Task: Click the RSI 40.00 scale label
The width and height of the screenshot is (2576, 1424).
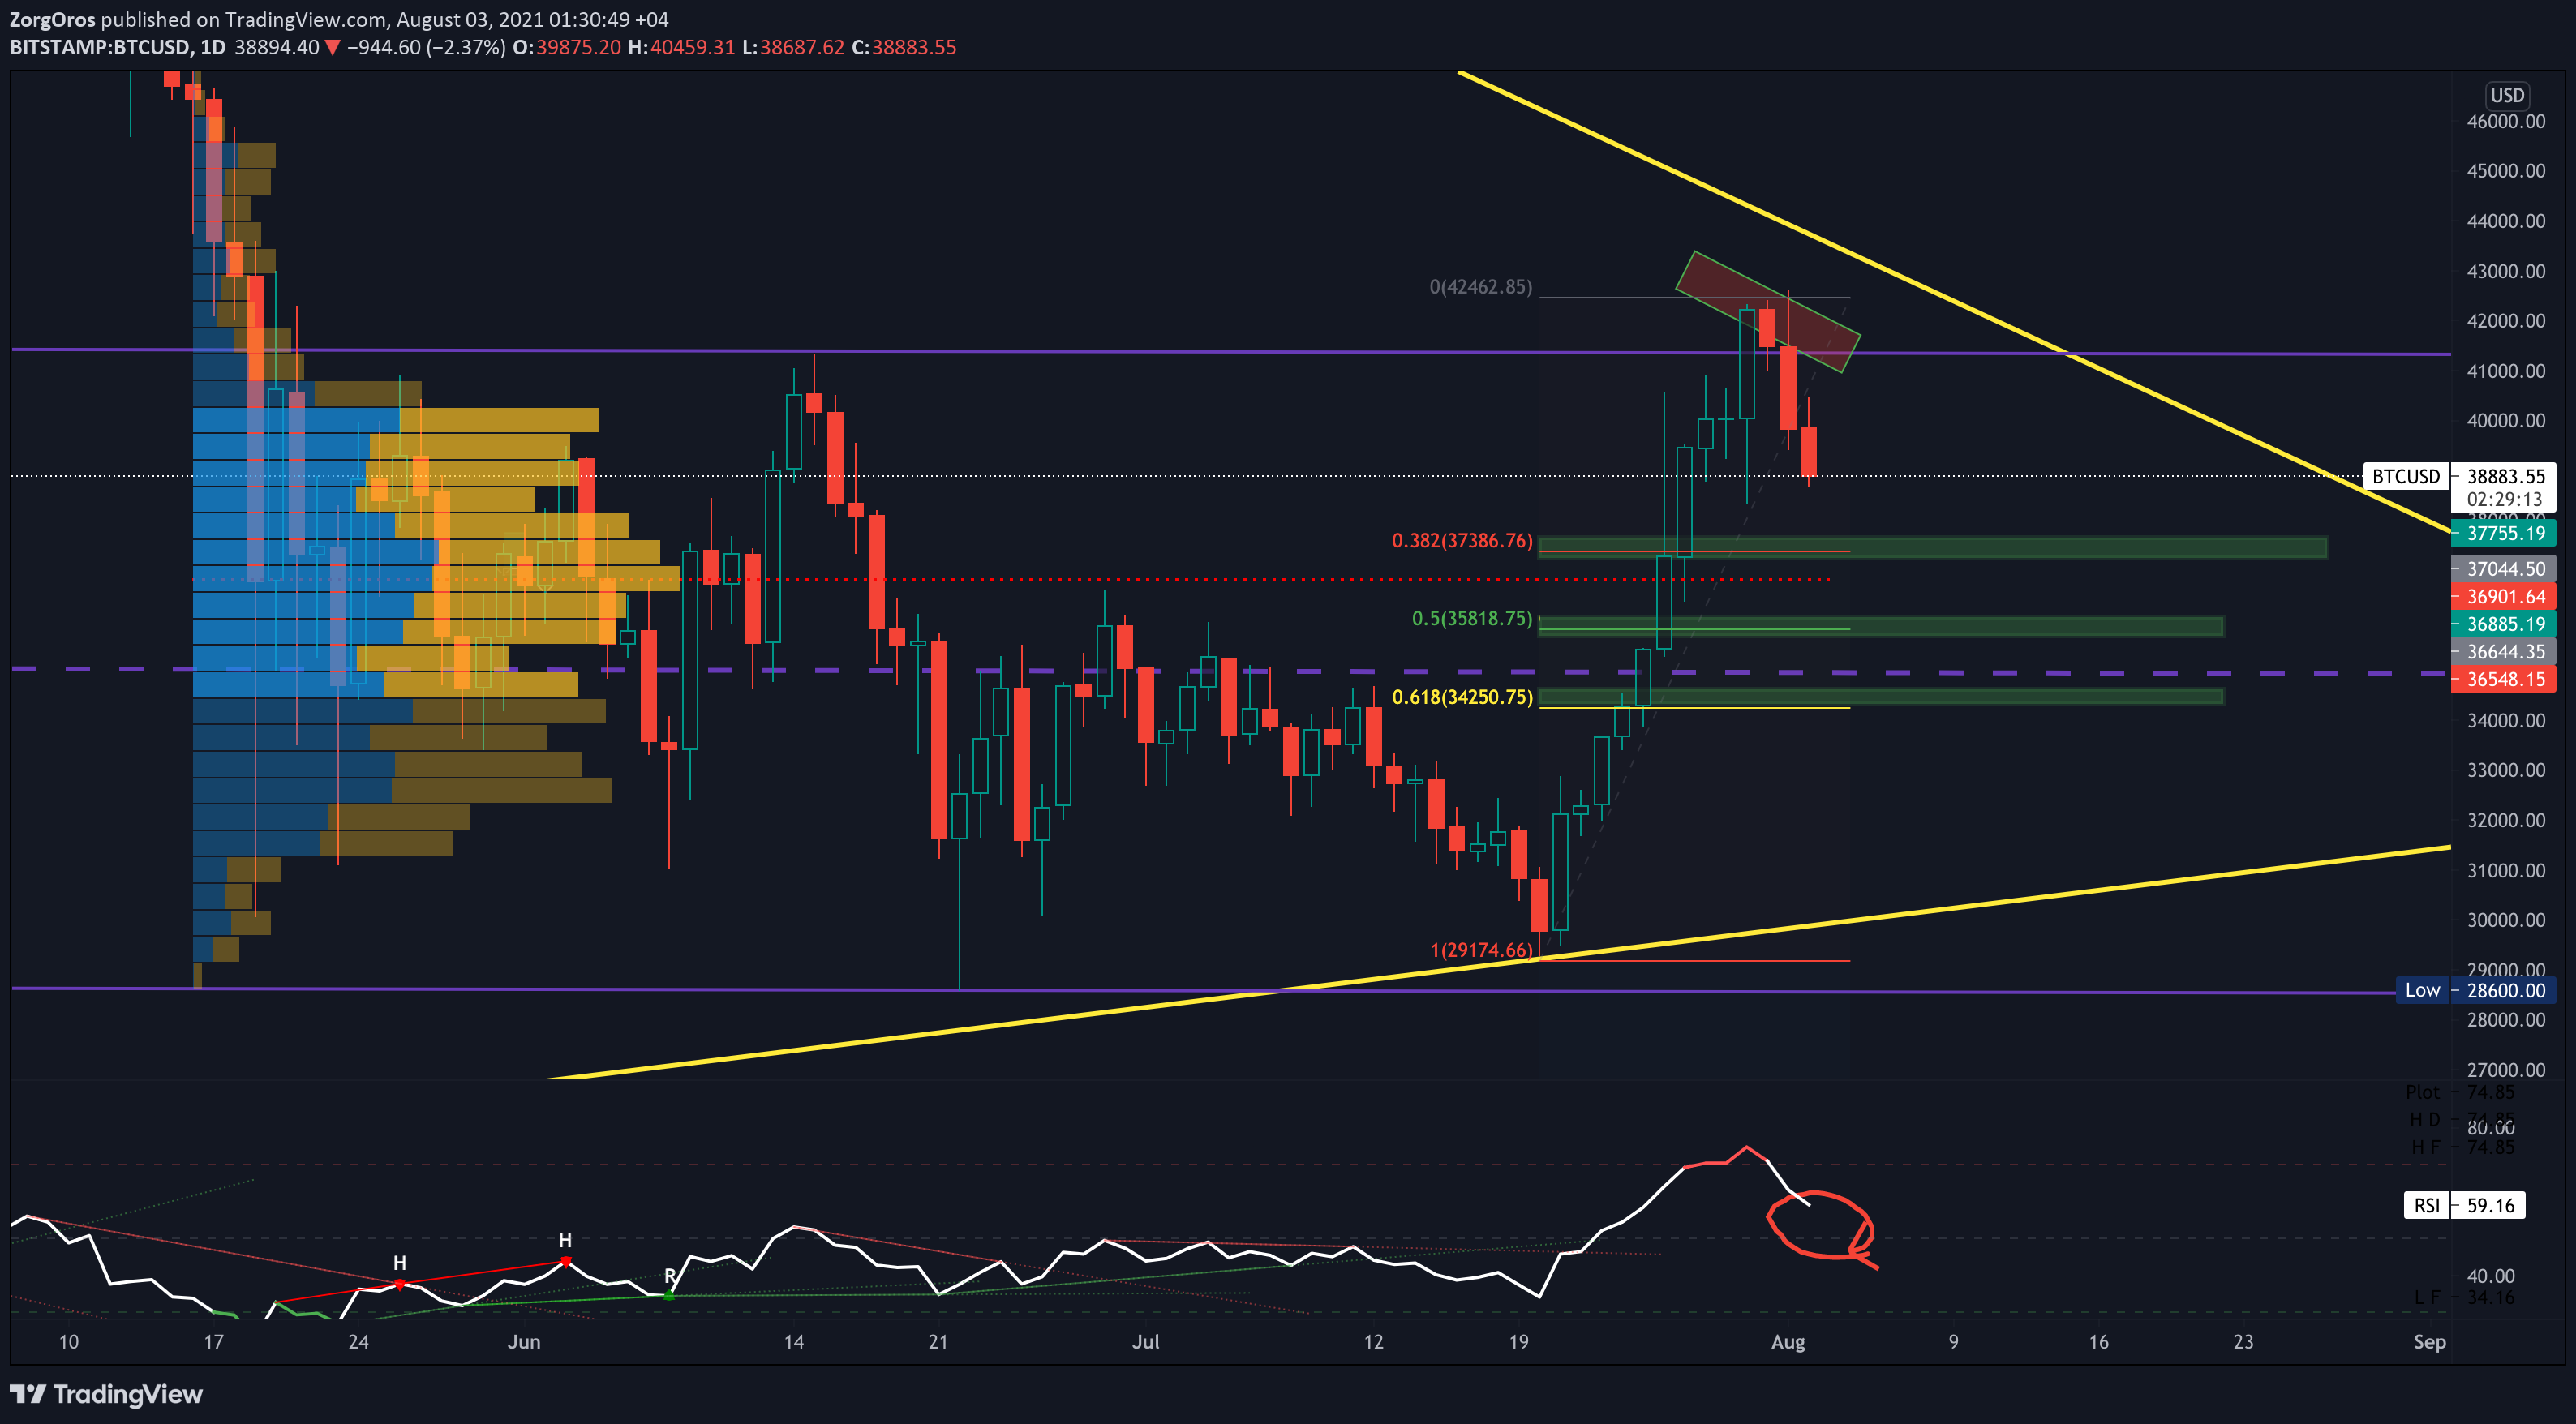Action: [2490, 1276]
